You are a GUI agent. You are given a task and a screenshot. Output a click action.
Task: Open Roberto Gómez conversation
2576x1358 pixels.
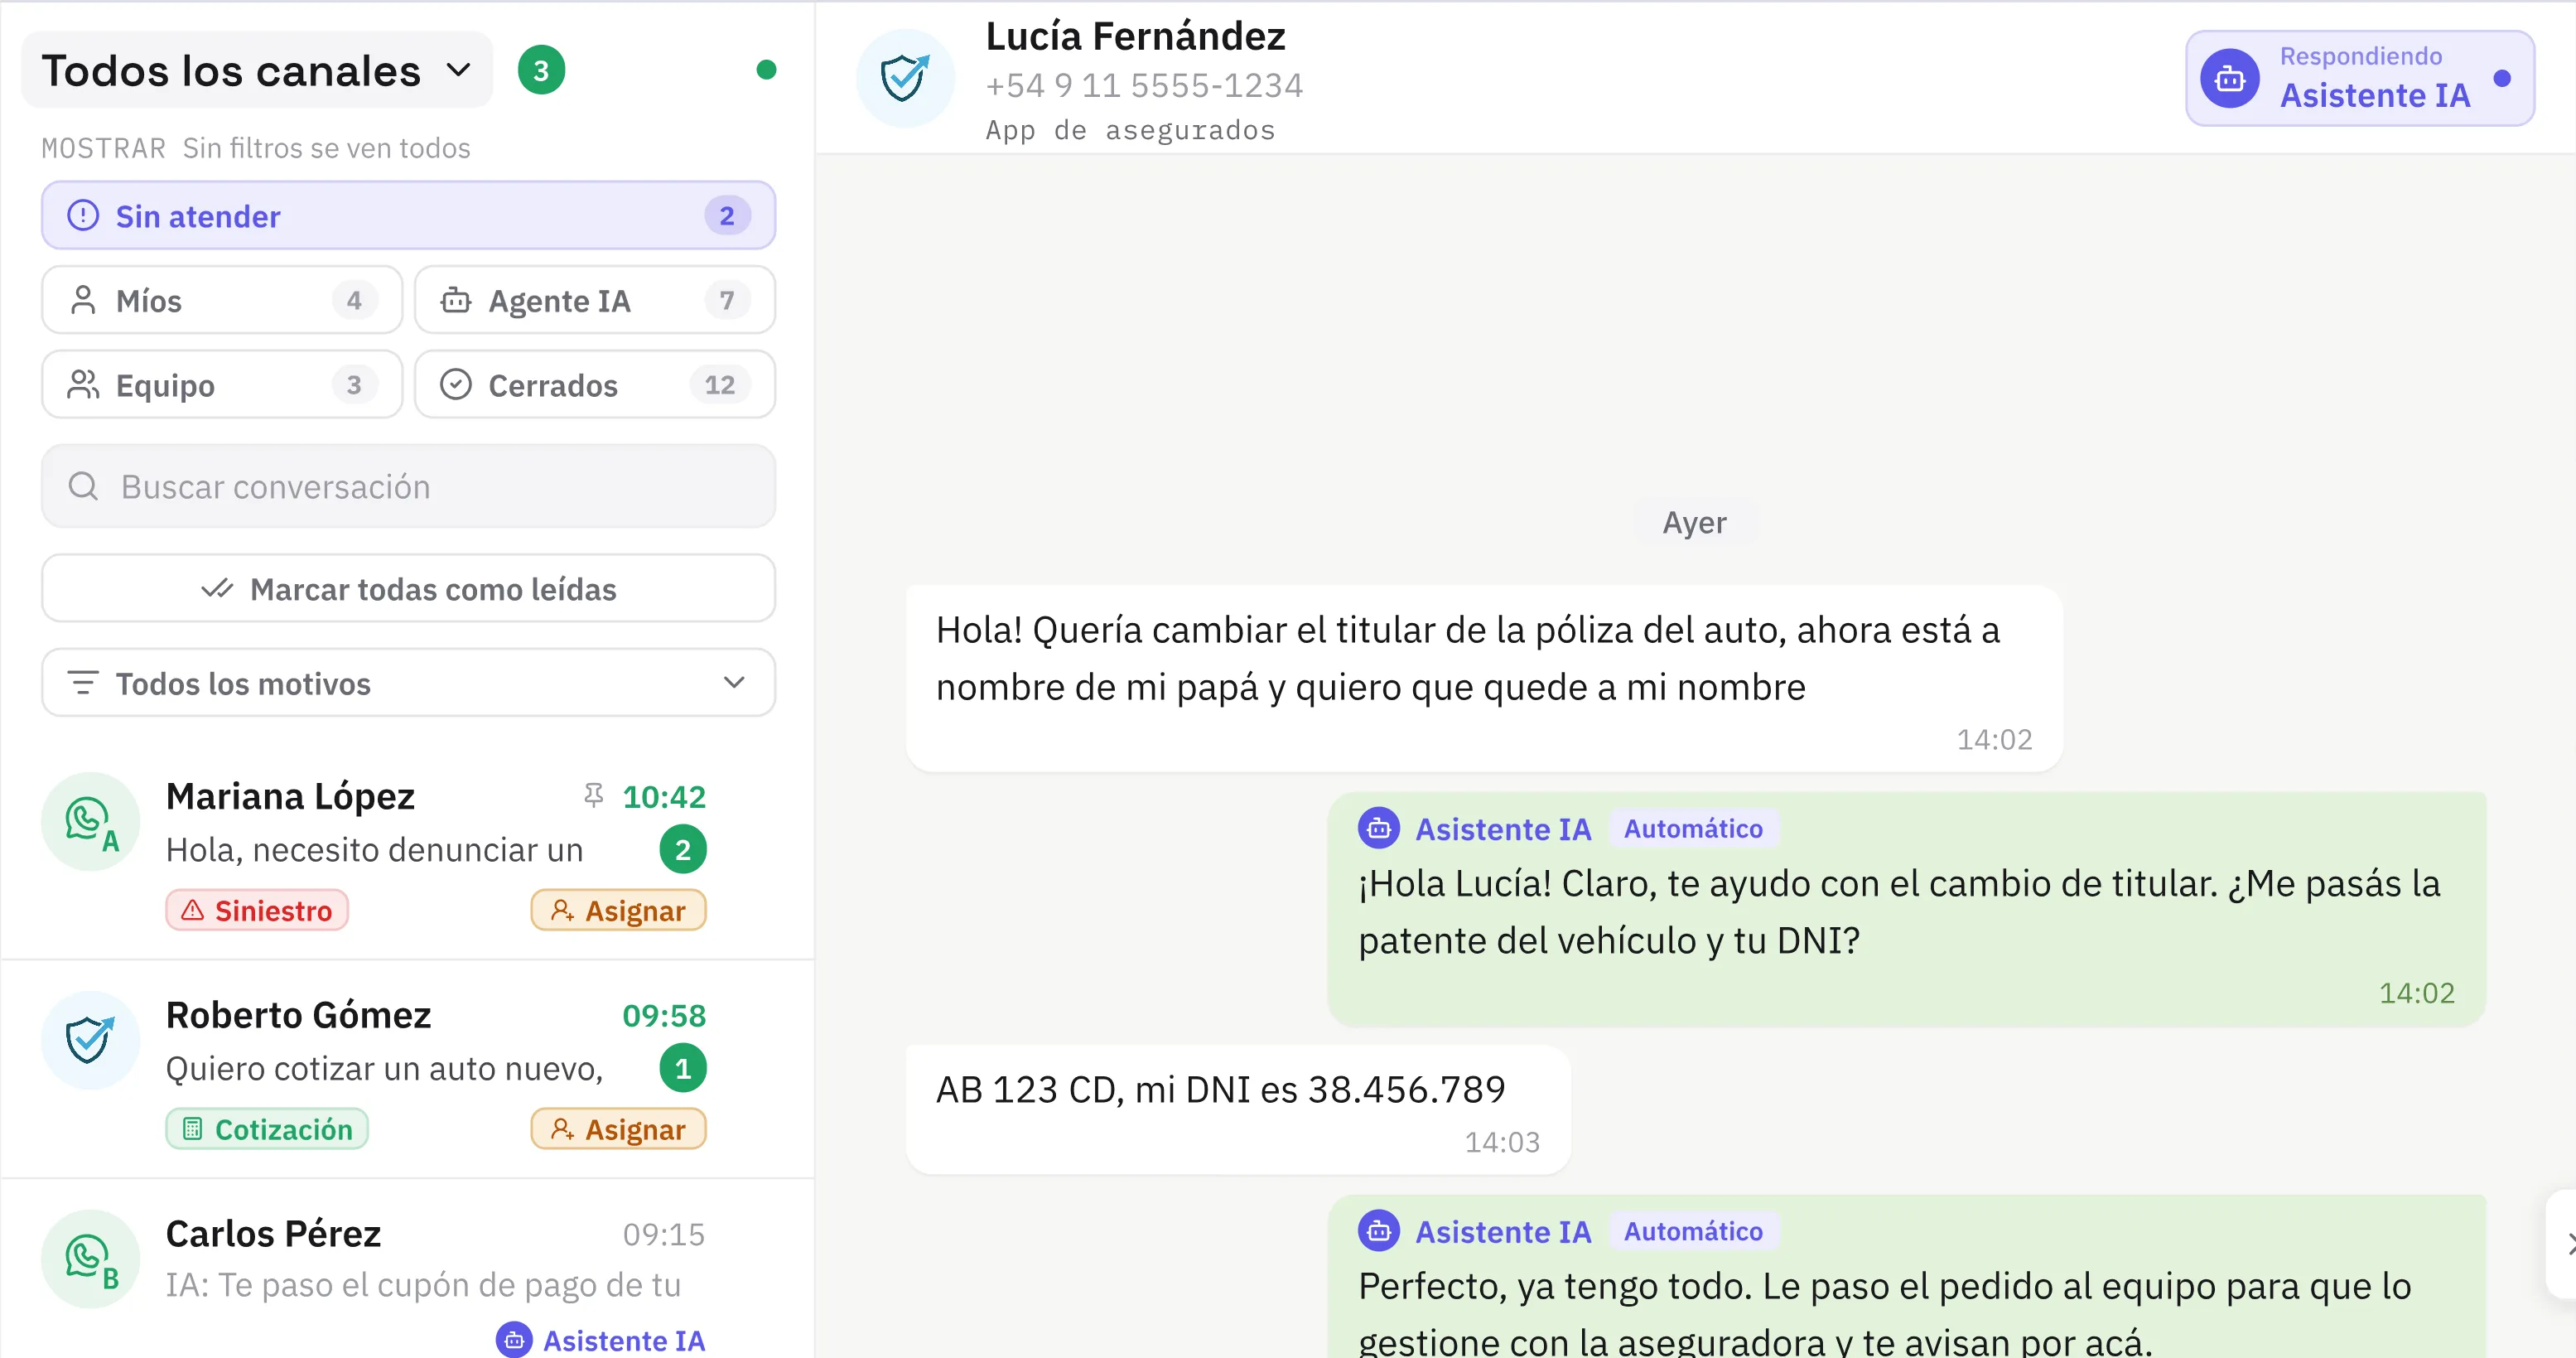click(x=408, y=1069)
